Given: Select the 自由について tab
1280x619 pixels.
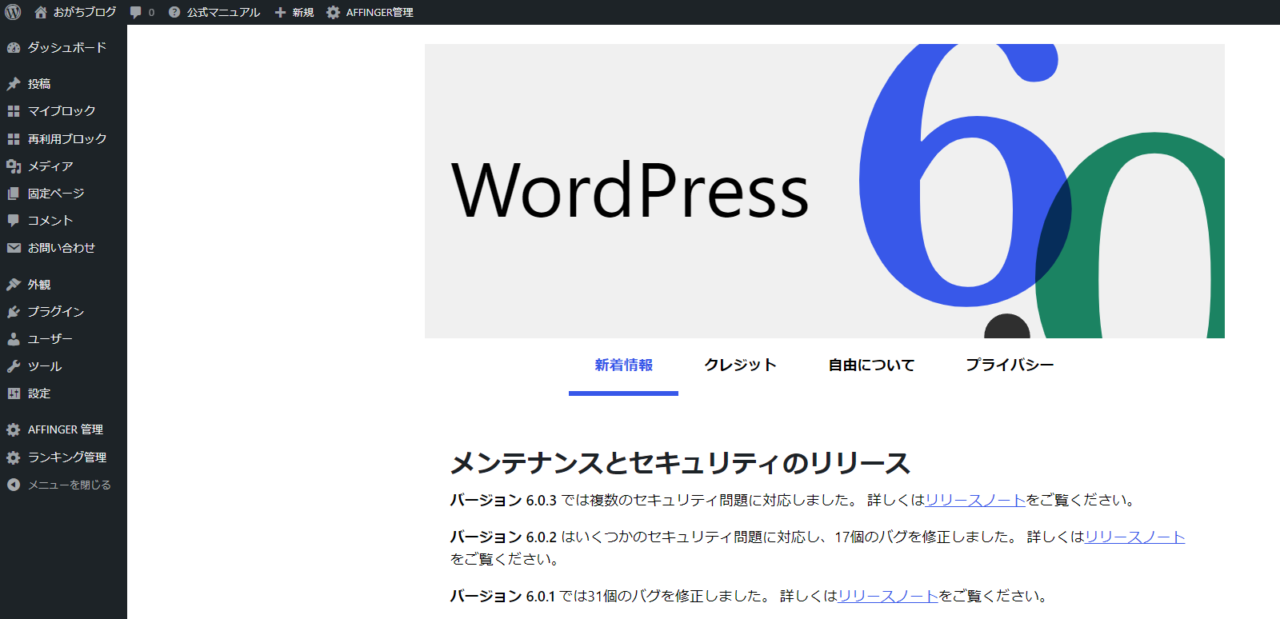Looking at the screenshot, I should pos(871,365).
